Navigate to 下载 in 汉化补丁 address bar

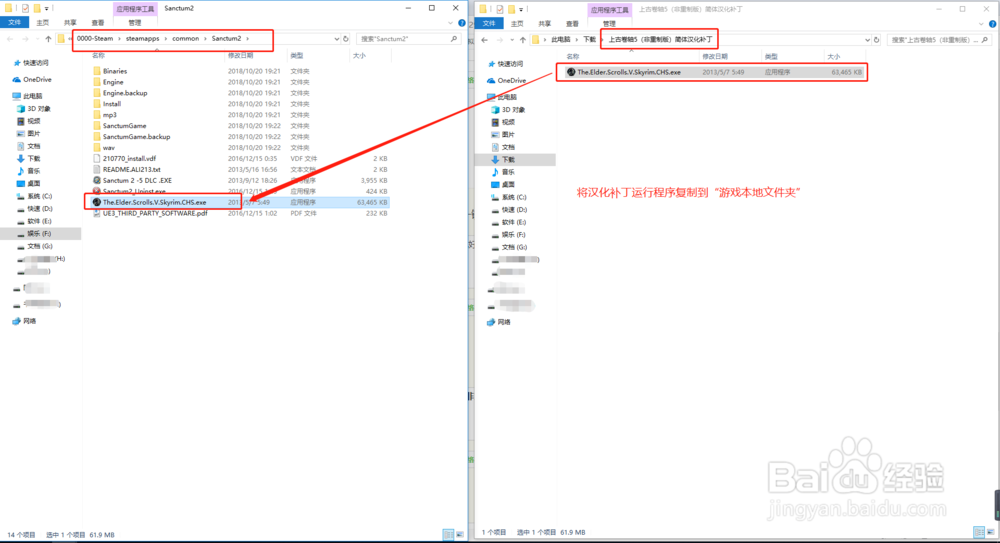click(589, 40)
